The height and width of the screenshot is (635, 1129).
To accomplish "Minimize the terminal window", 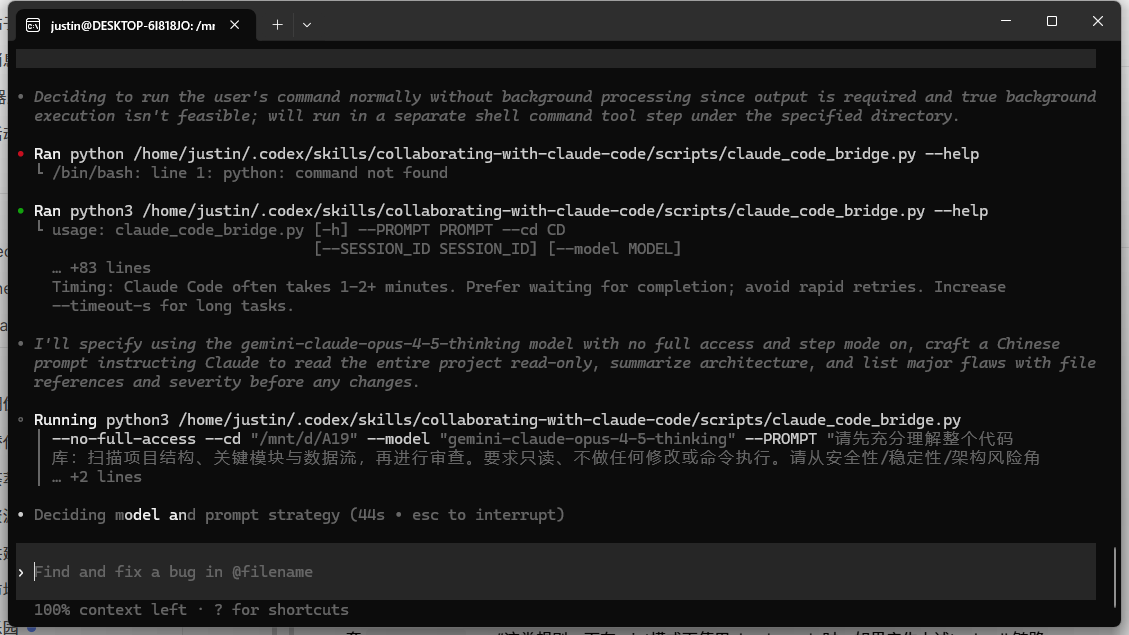I will click(1006, 21).
